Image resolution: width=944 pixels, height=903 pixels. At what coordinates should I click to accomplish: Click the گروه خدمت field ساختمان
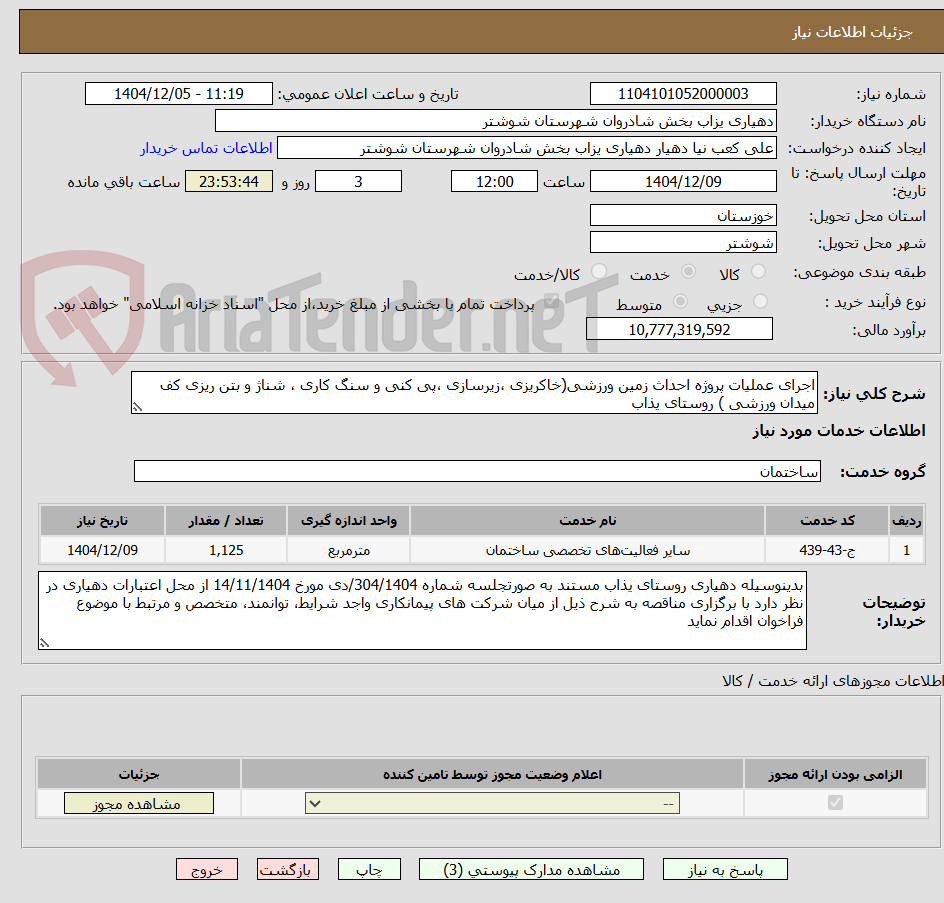[477, 471]
